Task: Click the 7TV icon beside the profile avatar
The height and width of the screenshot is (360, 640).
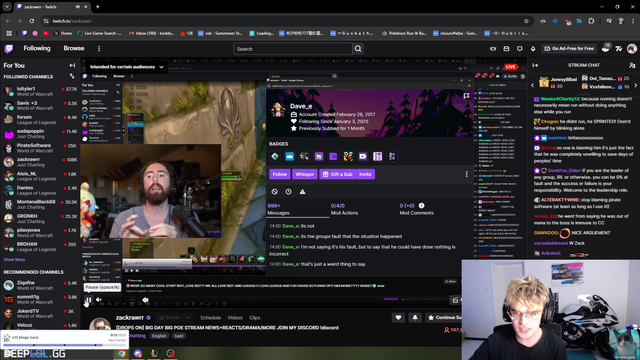Action: (619, 49)
